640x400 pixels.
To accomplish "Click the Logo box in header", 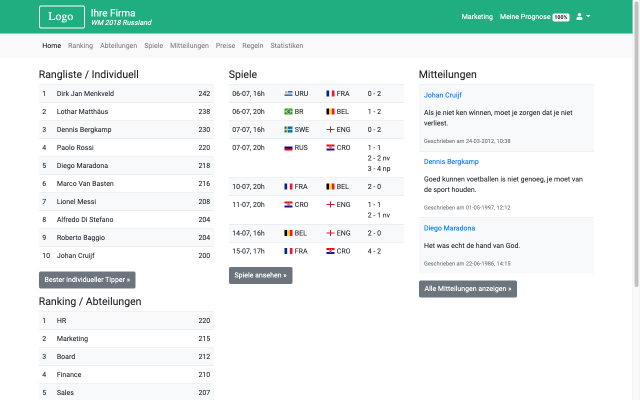I will (61, 17).
